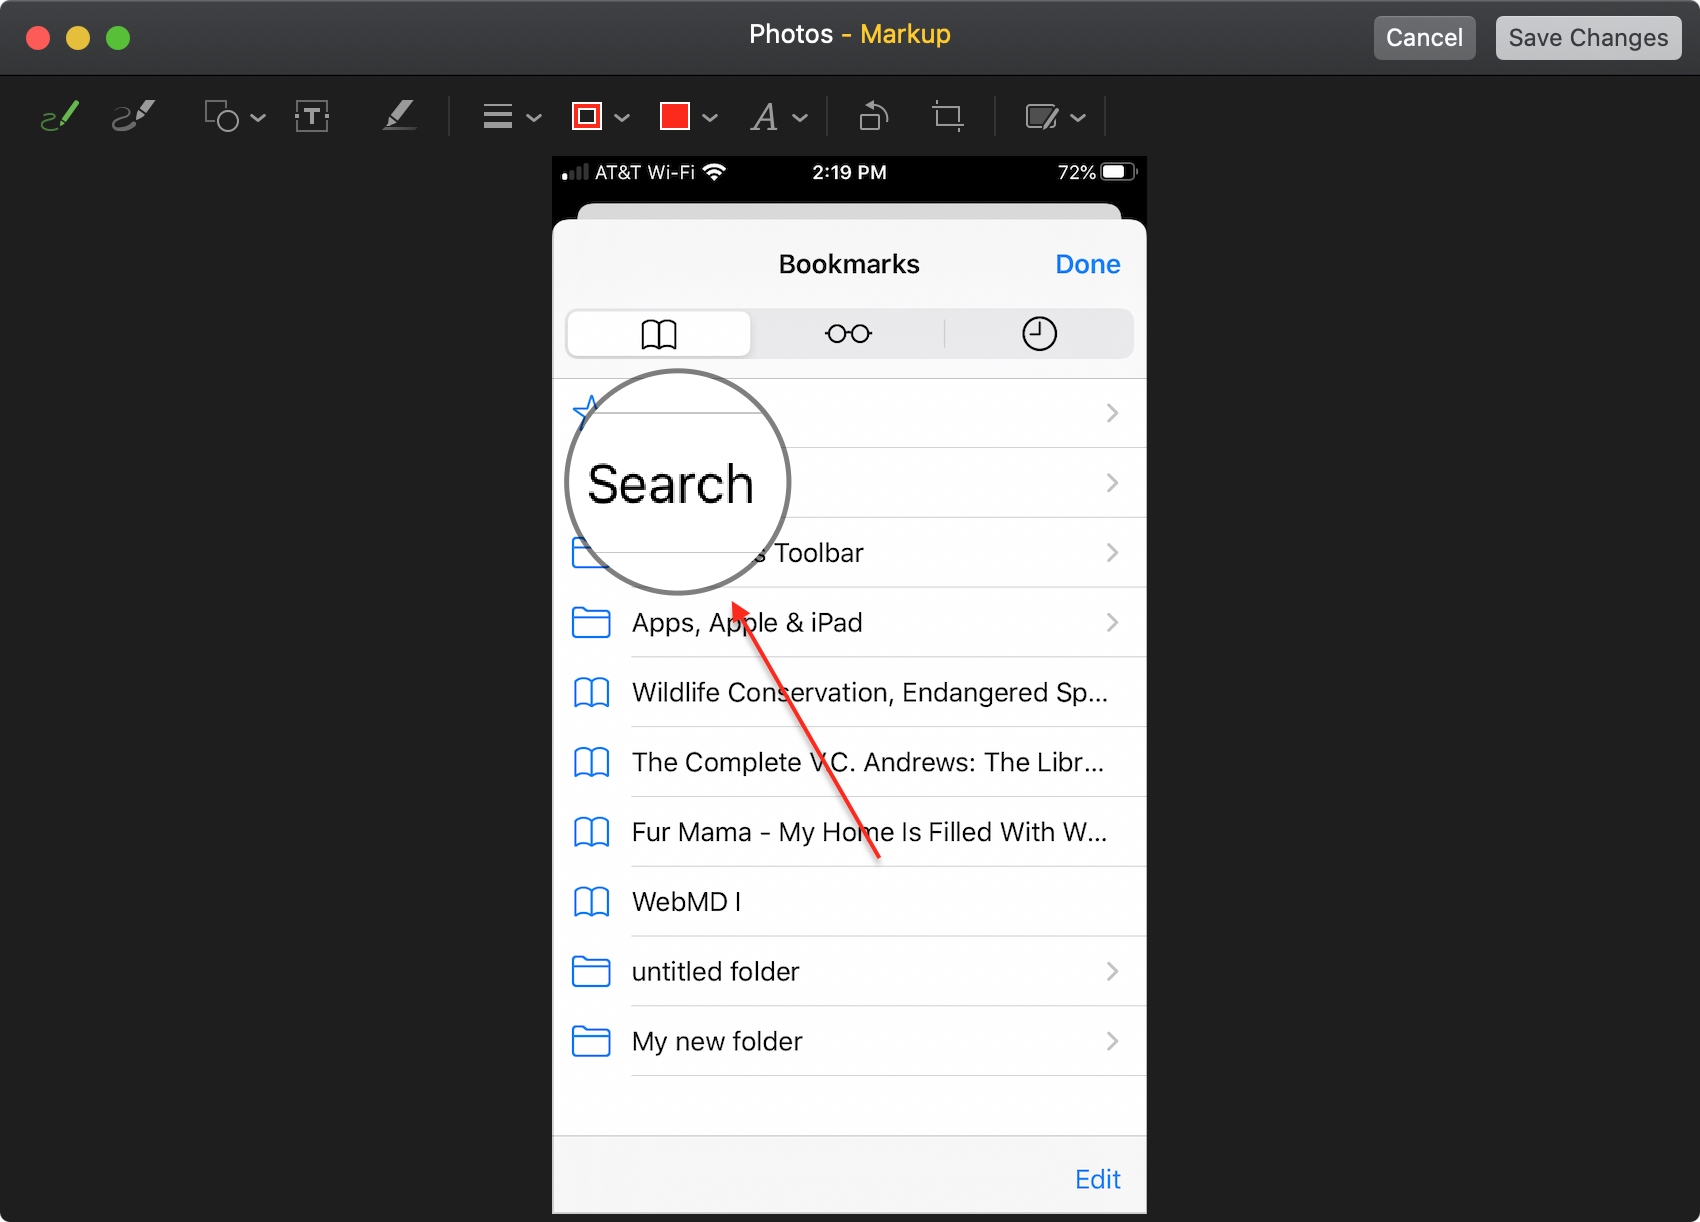Viewport: 1700px width, 1222px height.
Task: Open the image description annotate tool
Action: [x=1042, y=117]
